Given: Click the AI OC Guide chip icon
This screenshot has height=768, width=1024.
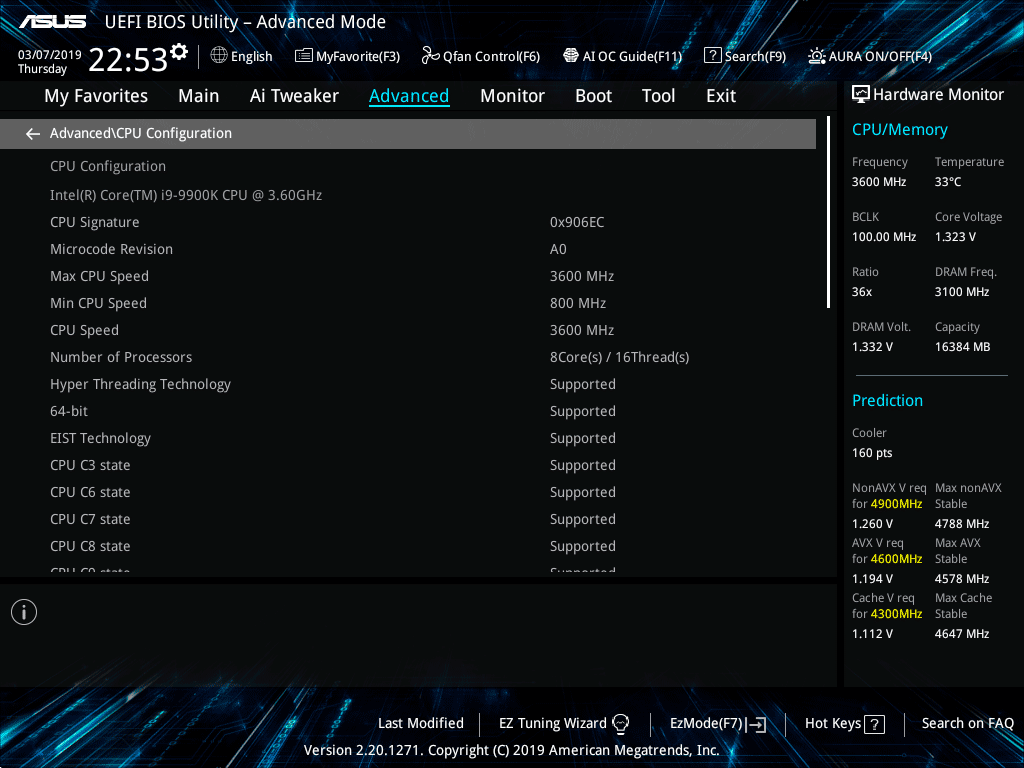Looking at the screenshot, I should pyautogui.click(x=571, y=56).
